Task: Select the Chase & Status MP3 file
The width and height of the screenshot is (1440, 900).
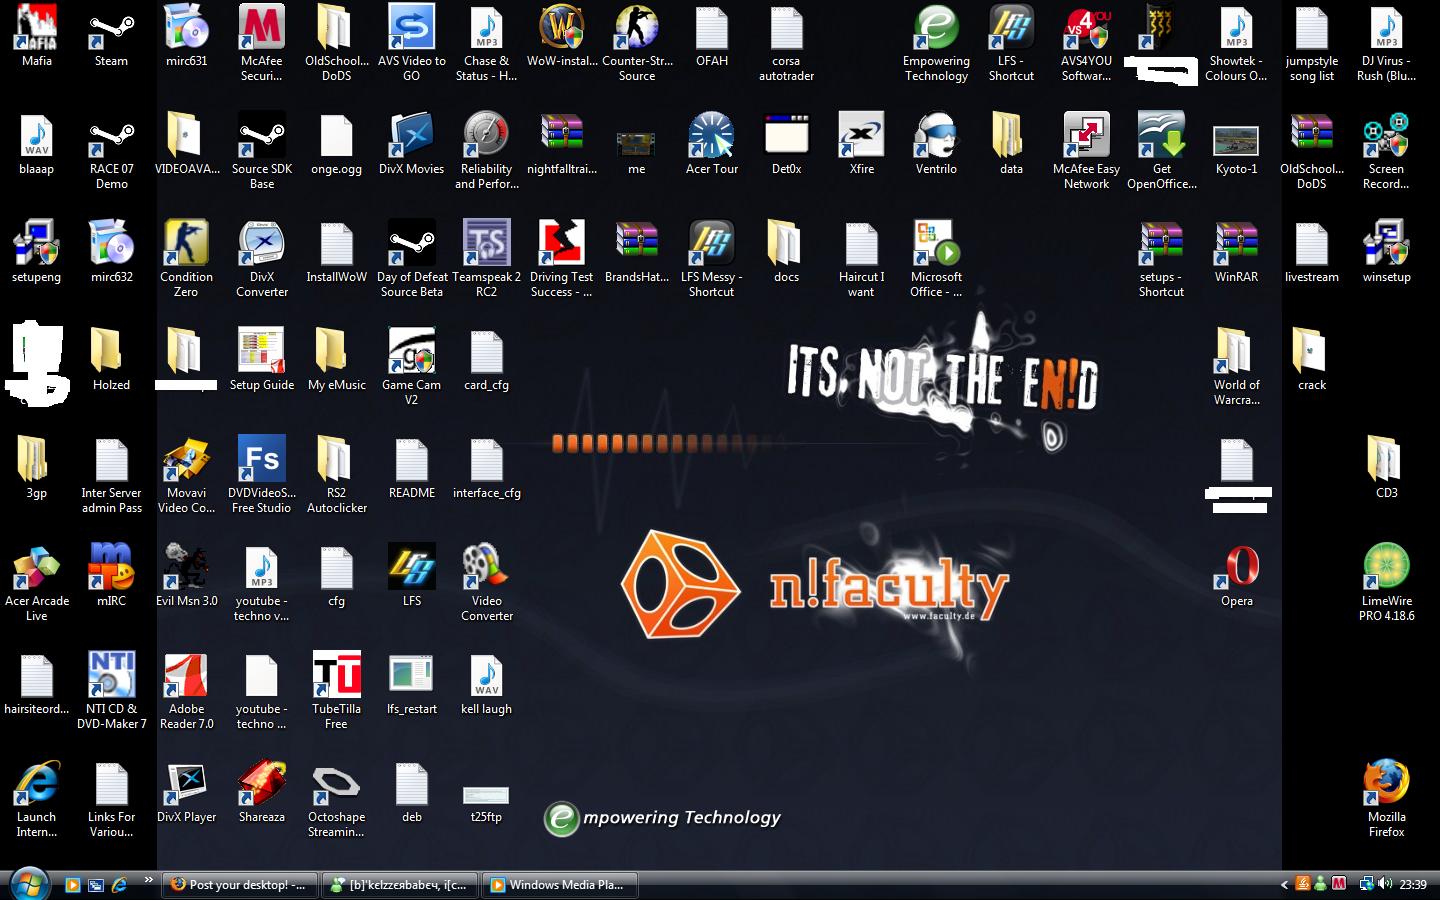Action: tap(486, 43)
